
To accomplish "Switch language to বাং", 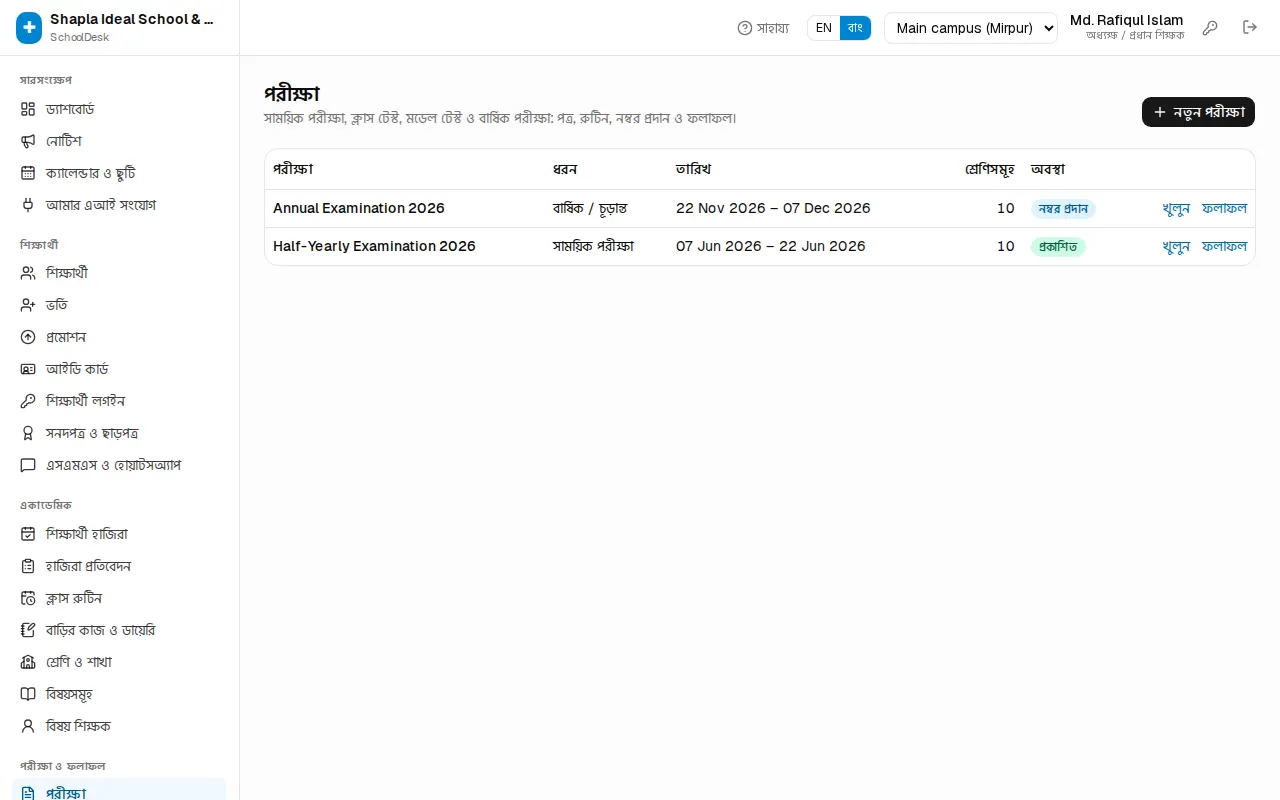I will coord(855,28).
